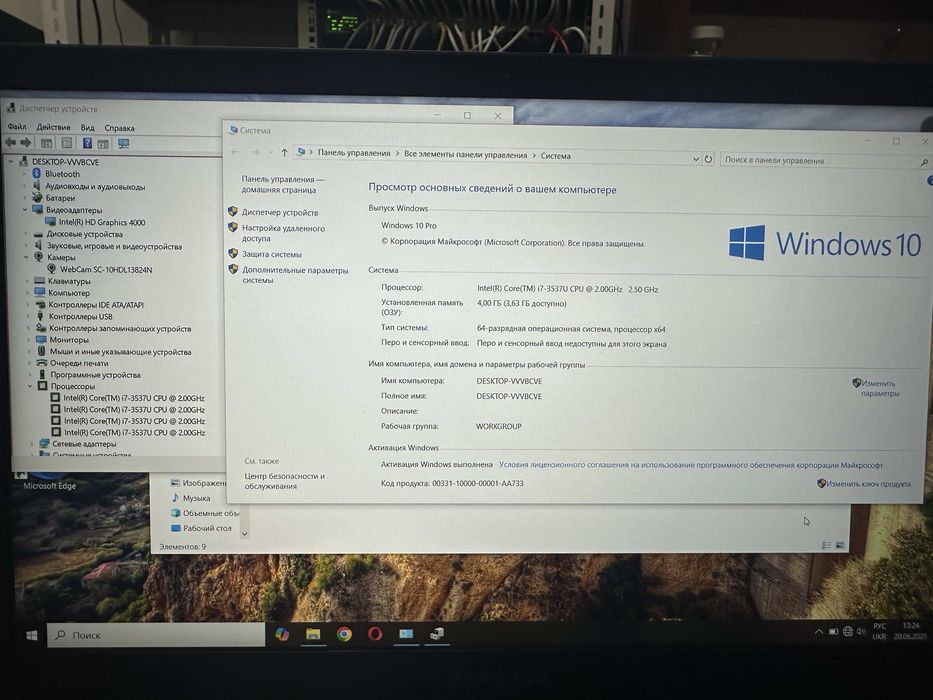Click forward arrow in Device Manager toolbar
Viewport: 933px width, 700px height.
click(26, 143)
